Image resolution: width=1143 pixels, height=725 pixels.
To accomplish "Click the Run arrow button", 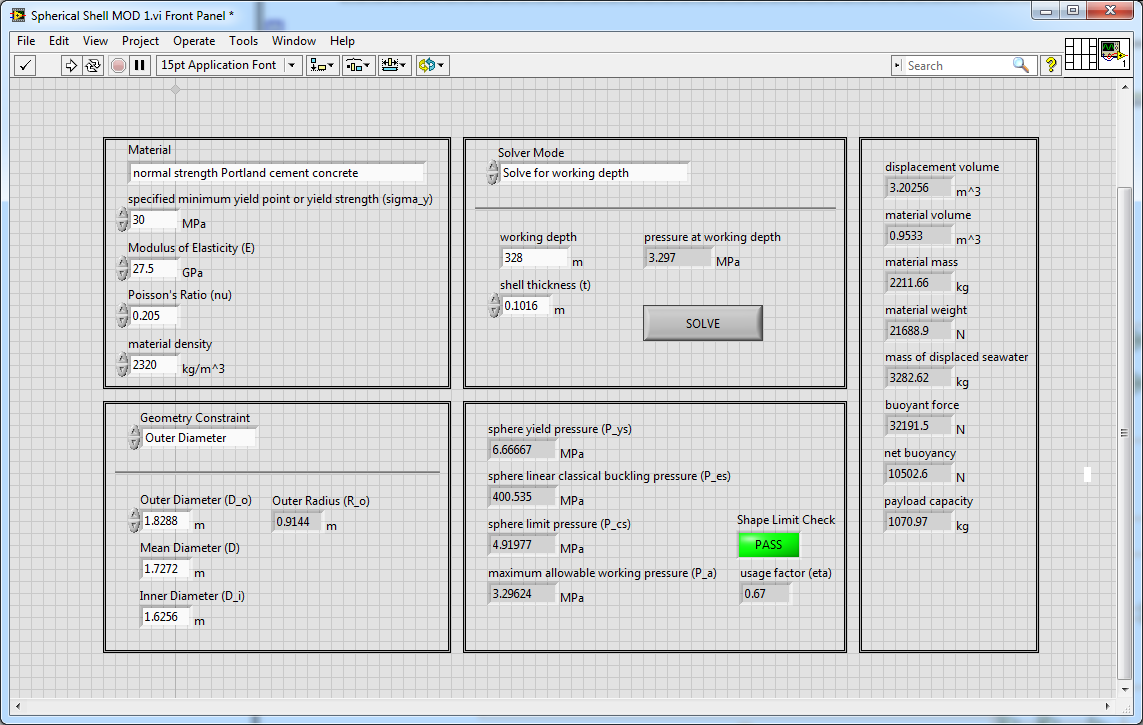I will tap(71, 66).
